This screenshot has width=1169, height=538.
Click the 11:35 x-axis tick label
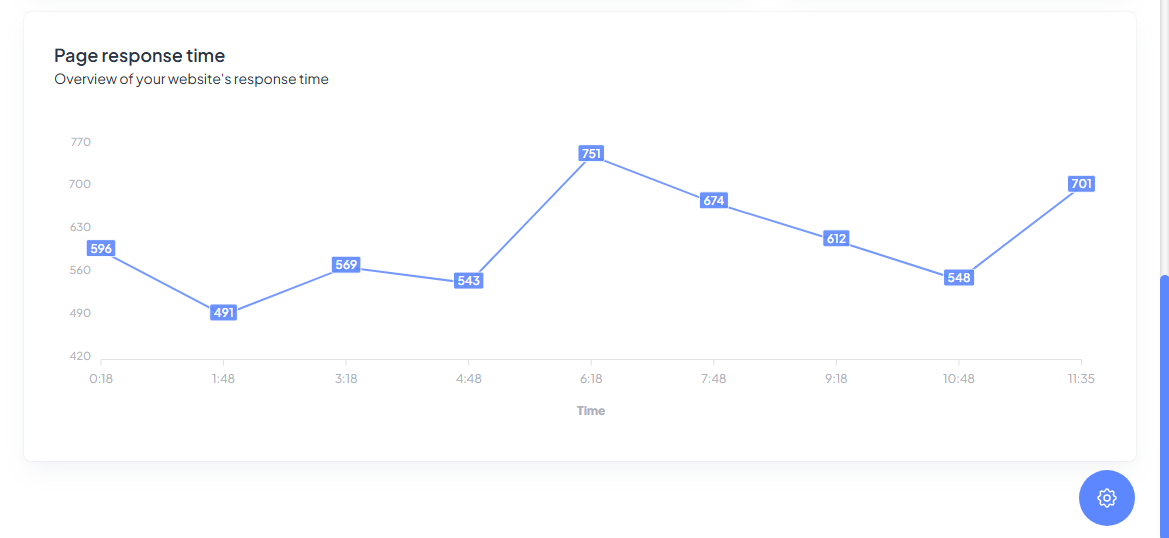[1081, 379]
